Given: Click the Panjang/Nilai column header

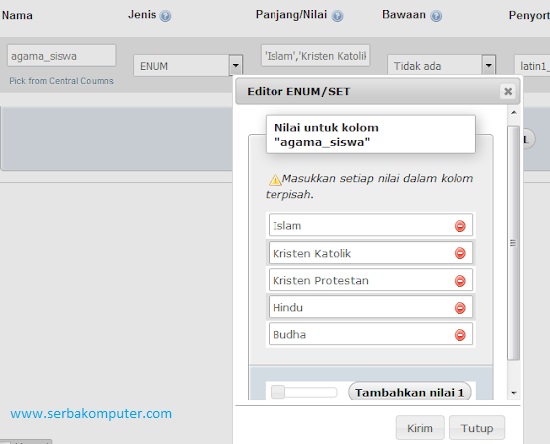Looking at the screenshot, I should [x=291, y=15].
